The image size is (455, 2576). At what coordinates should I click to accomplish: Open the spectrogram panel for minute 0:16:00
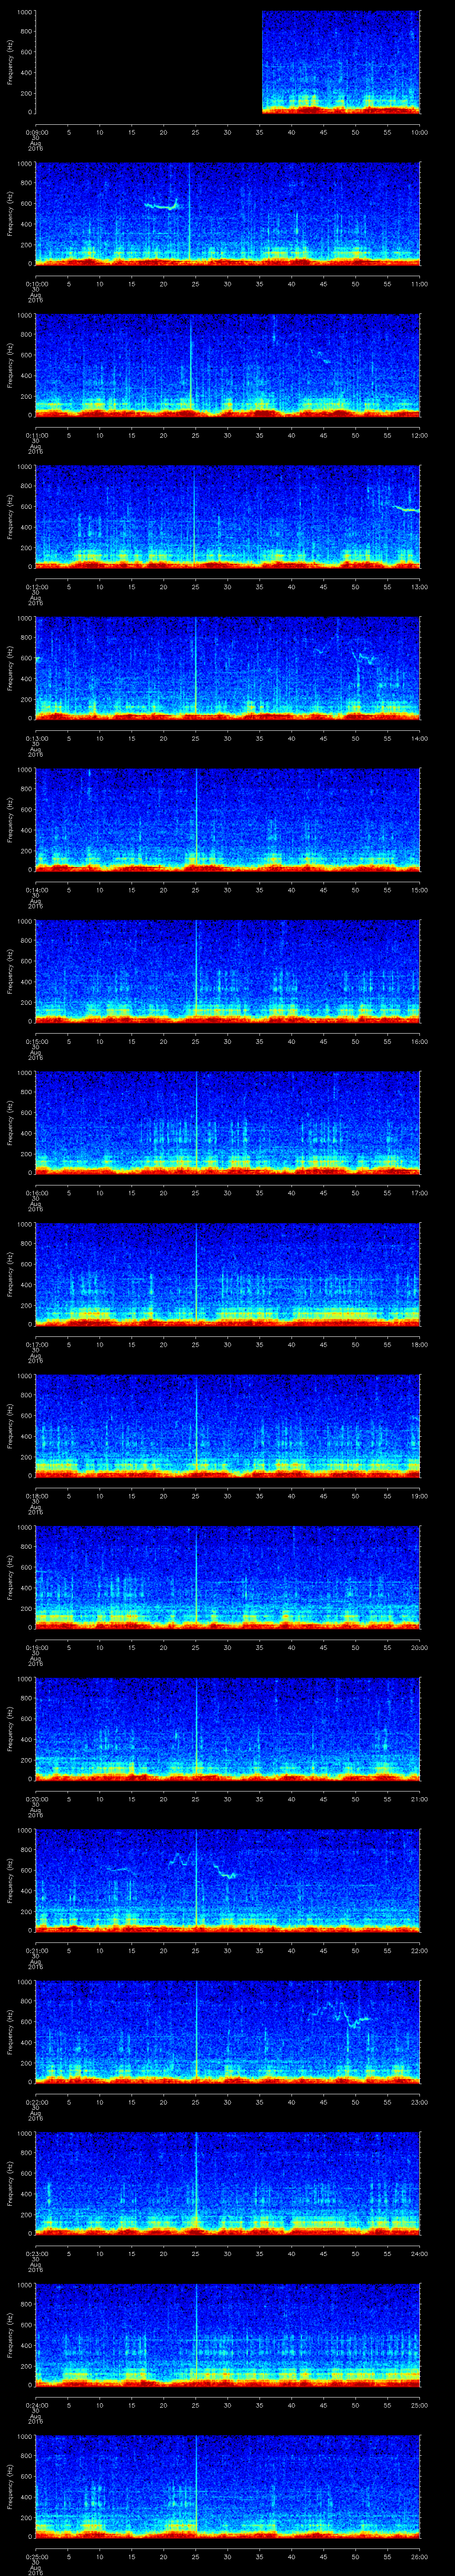228,1122
